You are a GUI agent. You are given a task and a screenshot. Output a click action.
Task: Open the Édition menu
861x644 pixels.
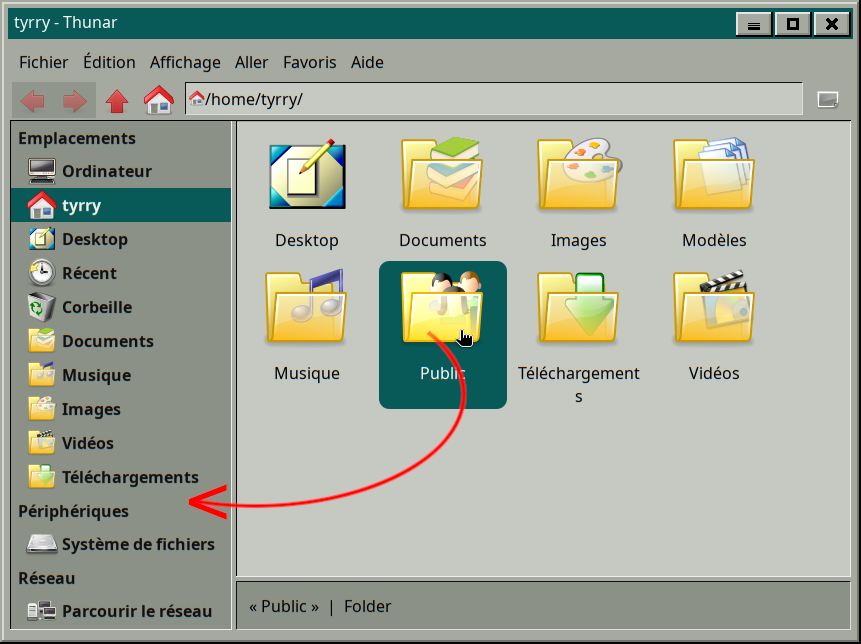[x=109, y=63]
